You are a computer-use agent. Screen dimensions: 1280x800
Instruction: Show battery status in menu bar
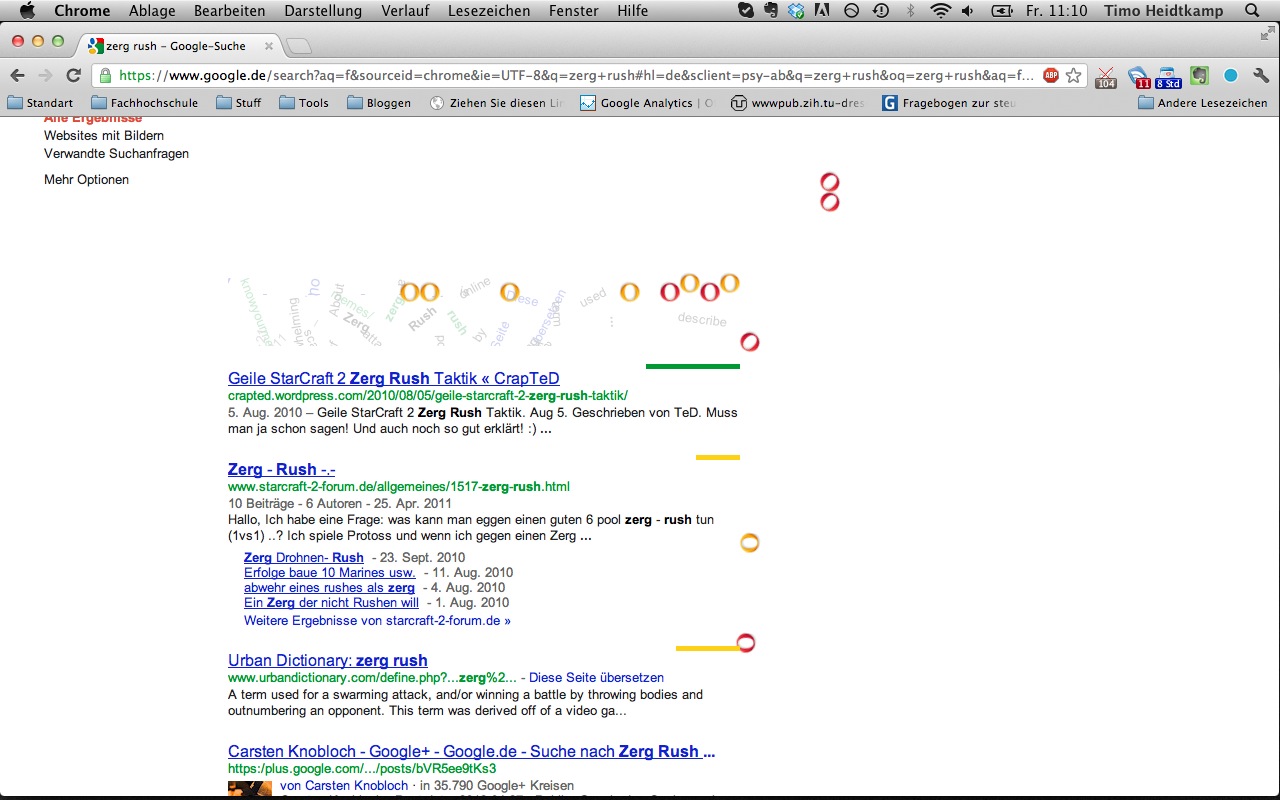point(1001,11)
